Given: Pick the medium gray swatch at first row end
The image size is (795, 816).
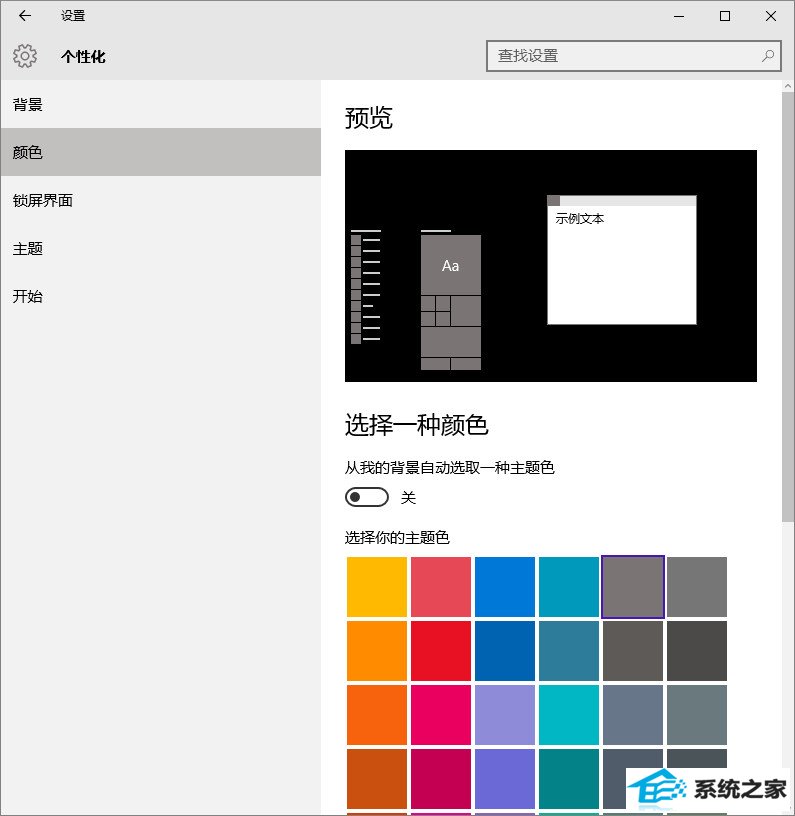Looking at the screenshot, I should pos(697,586).
